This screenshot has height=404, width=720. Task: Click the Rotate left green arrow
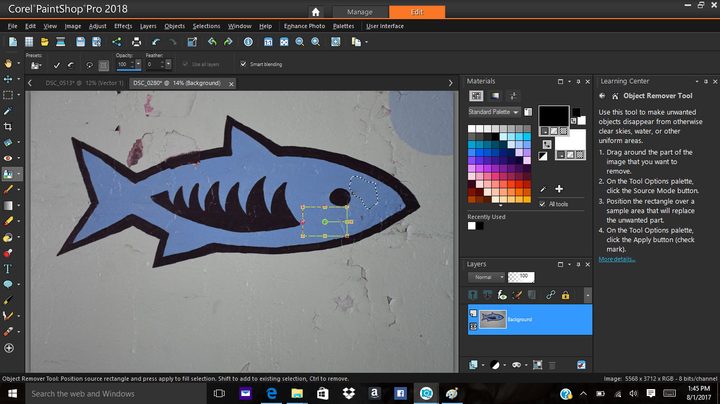[212, 42]
